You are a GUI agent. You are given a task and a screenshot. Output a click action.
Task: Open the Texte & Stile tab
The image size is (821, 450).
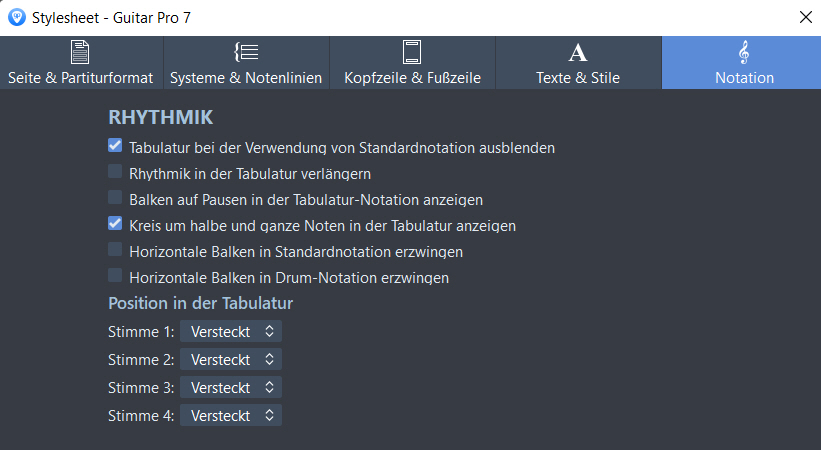pos(578,77)
